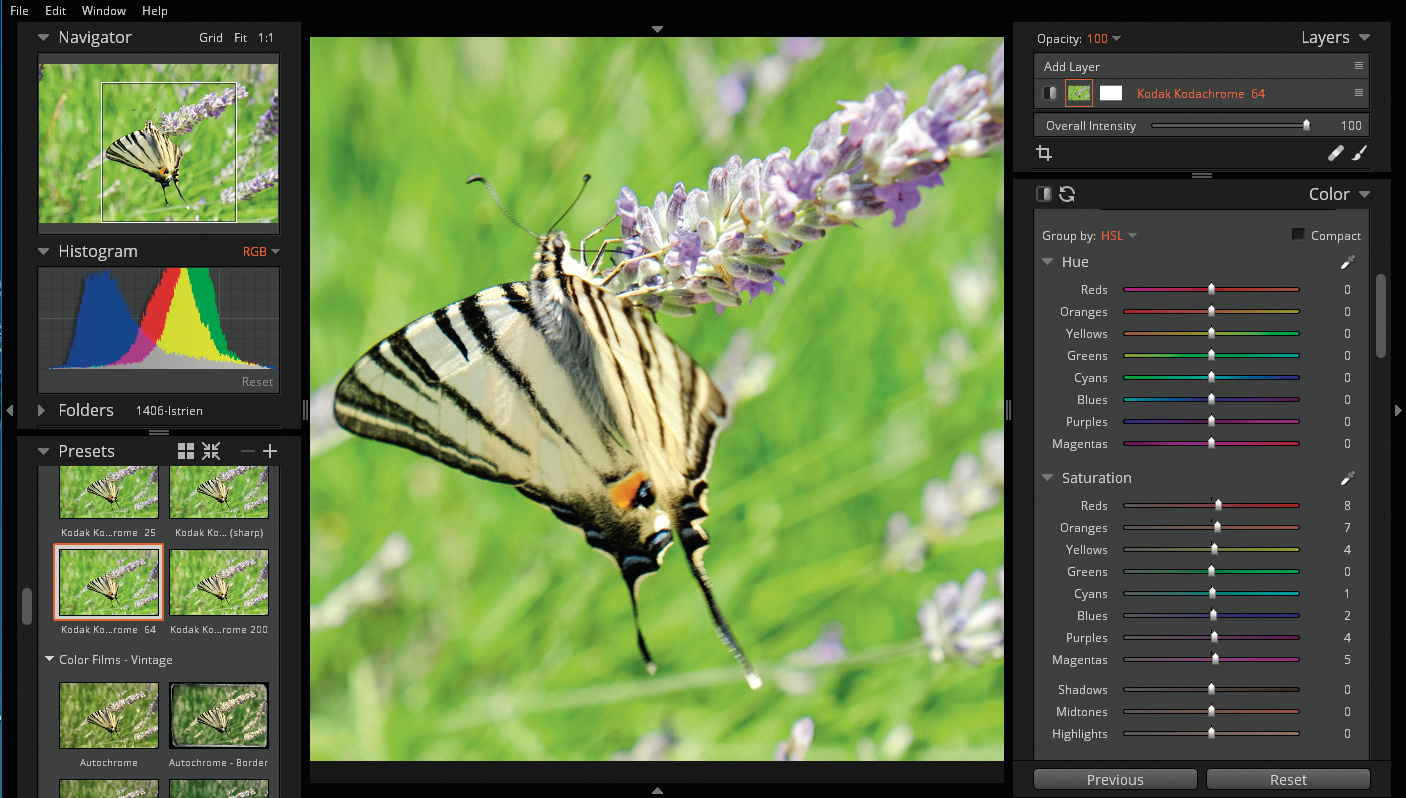Viewport: 1406px width, 798px height.
Task: Open the Histogram RGB channel dropdown
Action: (260, 251)
